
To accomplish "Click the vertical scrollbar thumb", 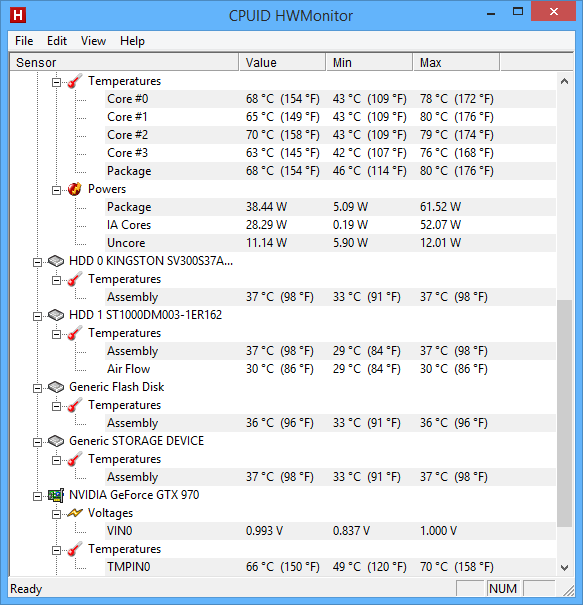I will pos(564,413).
